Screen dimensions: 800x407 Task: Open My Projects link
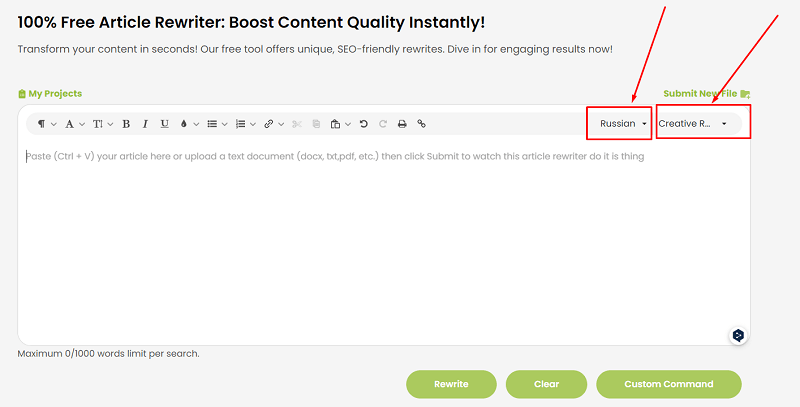click(x=55, y=94)
